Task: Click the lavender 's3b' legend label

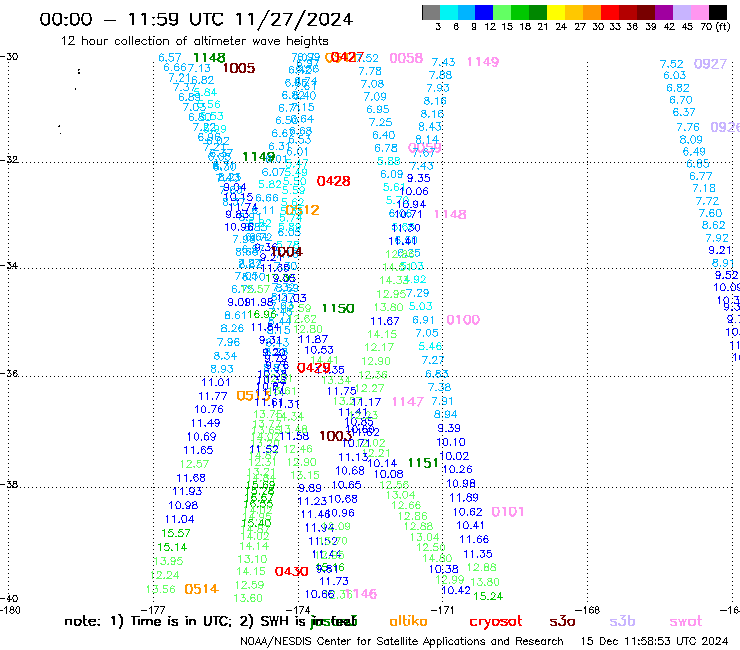Action: tap(622, 621)
